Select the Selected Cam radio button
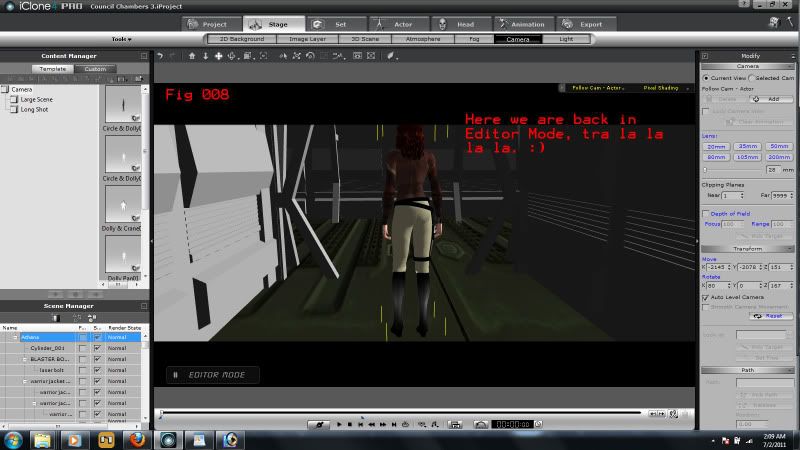 tap(751, 78)
